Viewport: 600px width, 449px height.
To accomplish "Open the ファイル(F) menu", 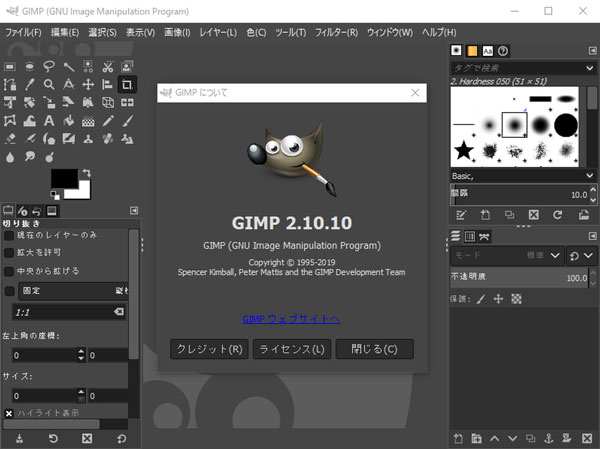I will coord(23,33).
